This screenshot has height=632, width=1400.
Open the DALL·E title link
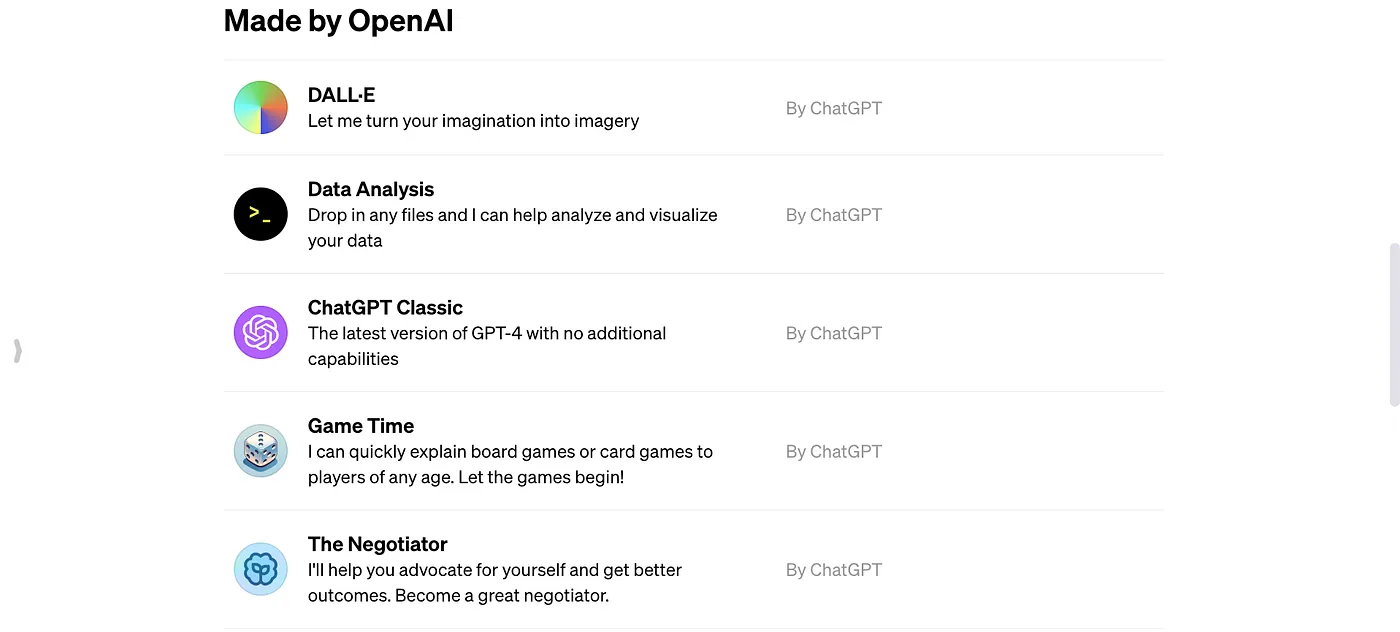[x=341, y=95]
